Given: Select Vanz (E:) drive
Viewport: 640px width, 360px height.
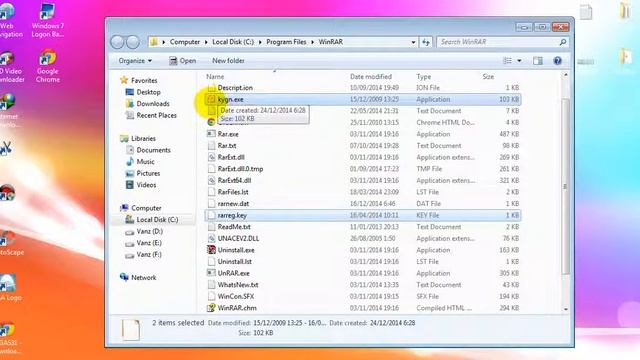Looking at the screenshot, I should coord(143,243).
